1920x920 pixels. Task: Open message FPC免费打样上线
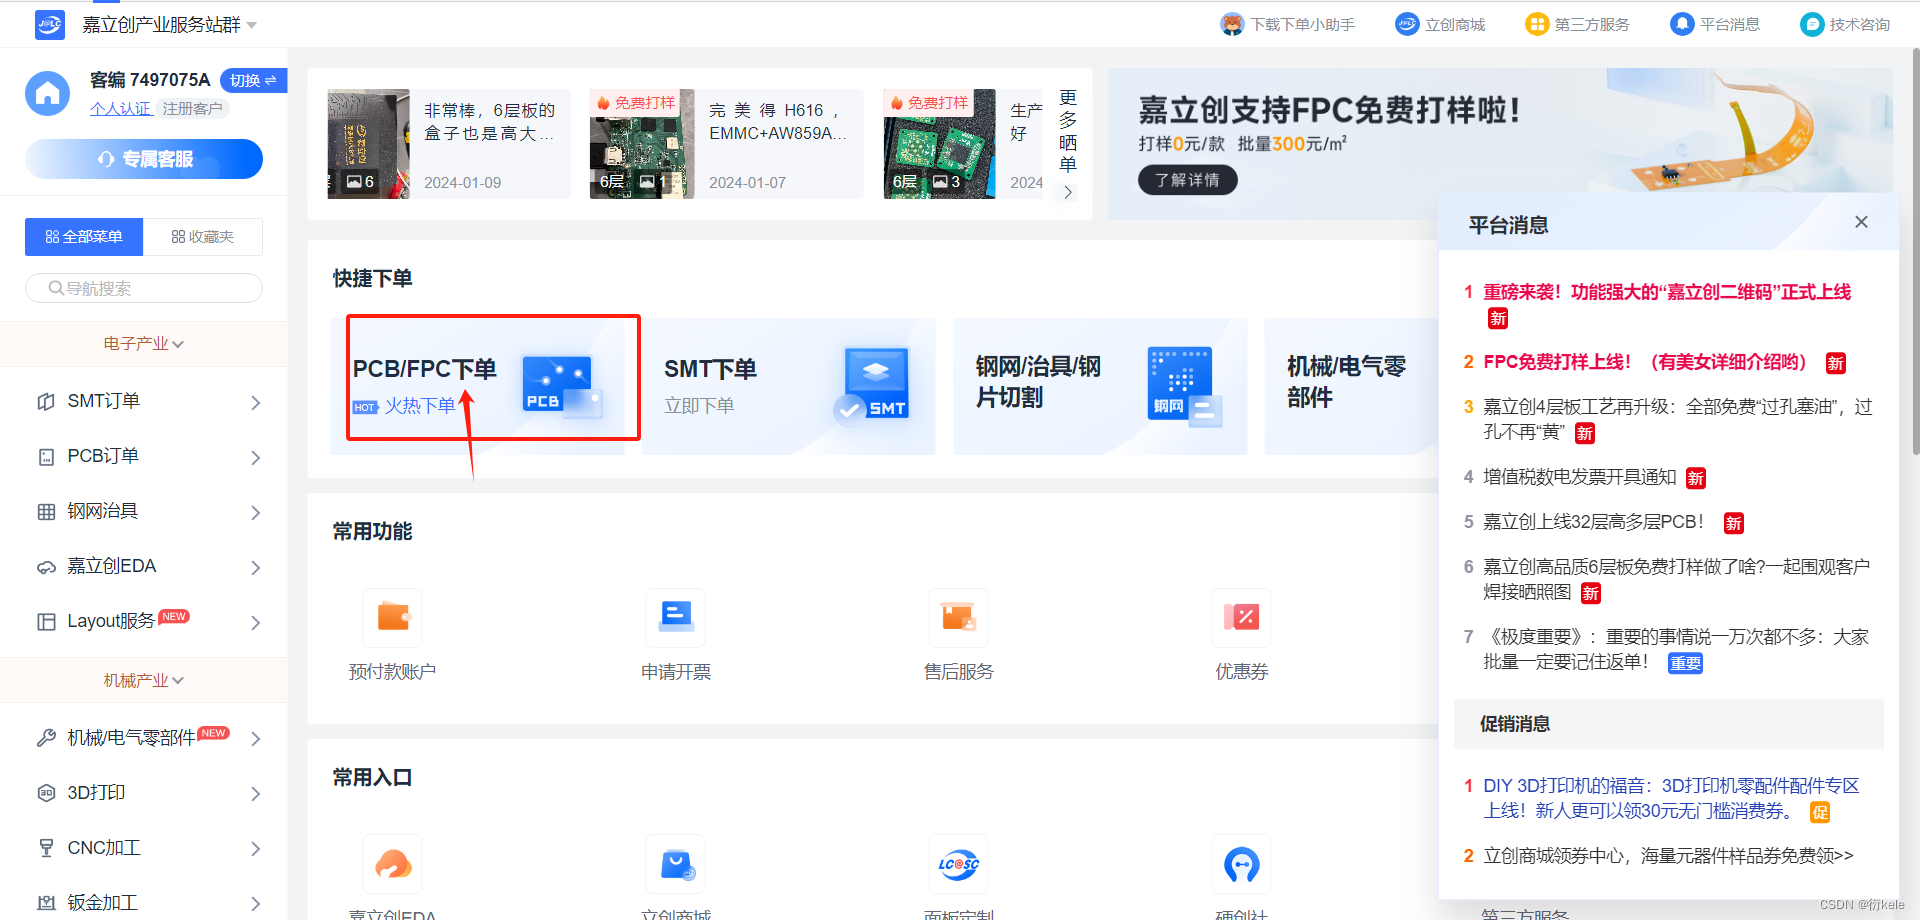1644,362
